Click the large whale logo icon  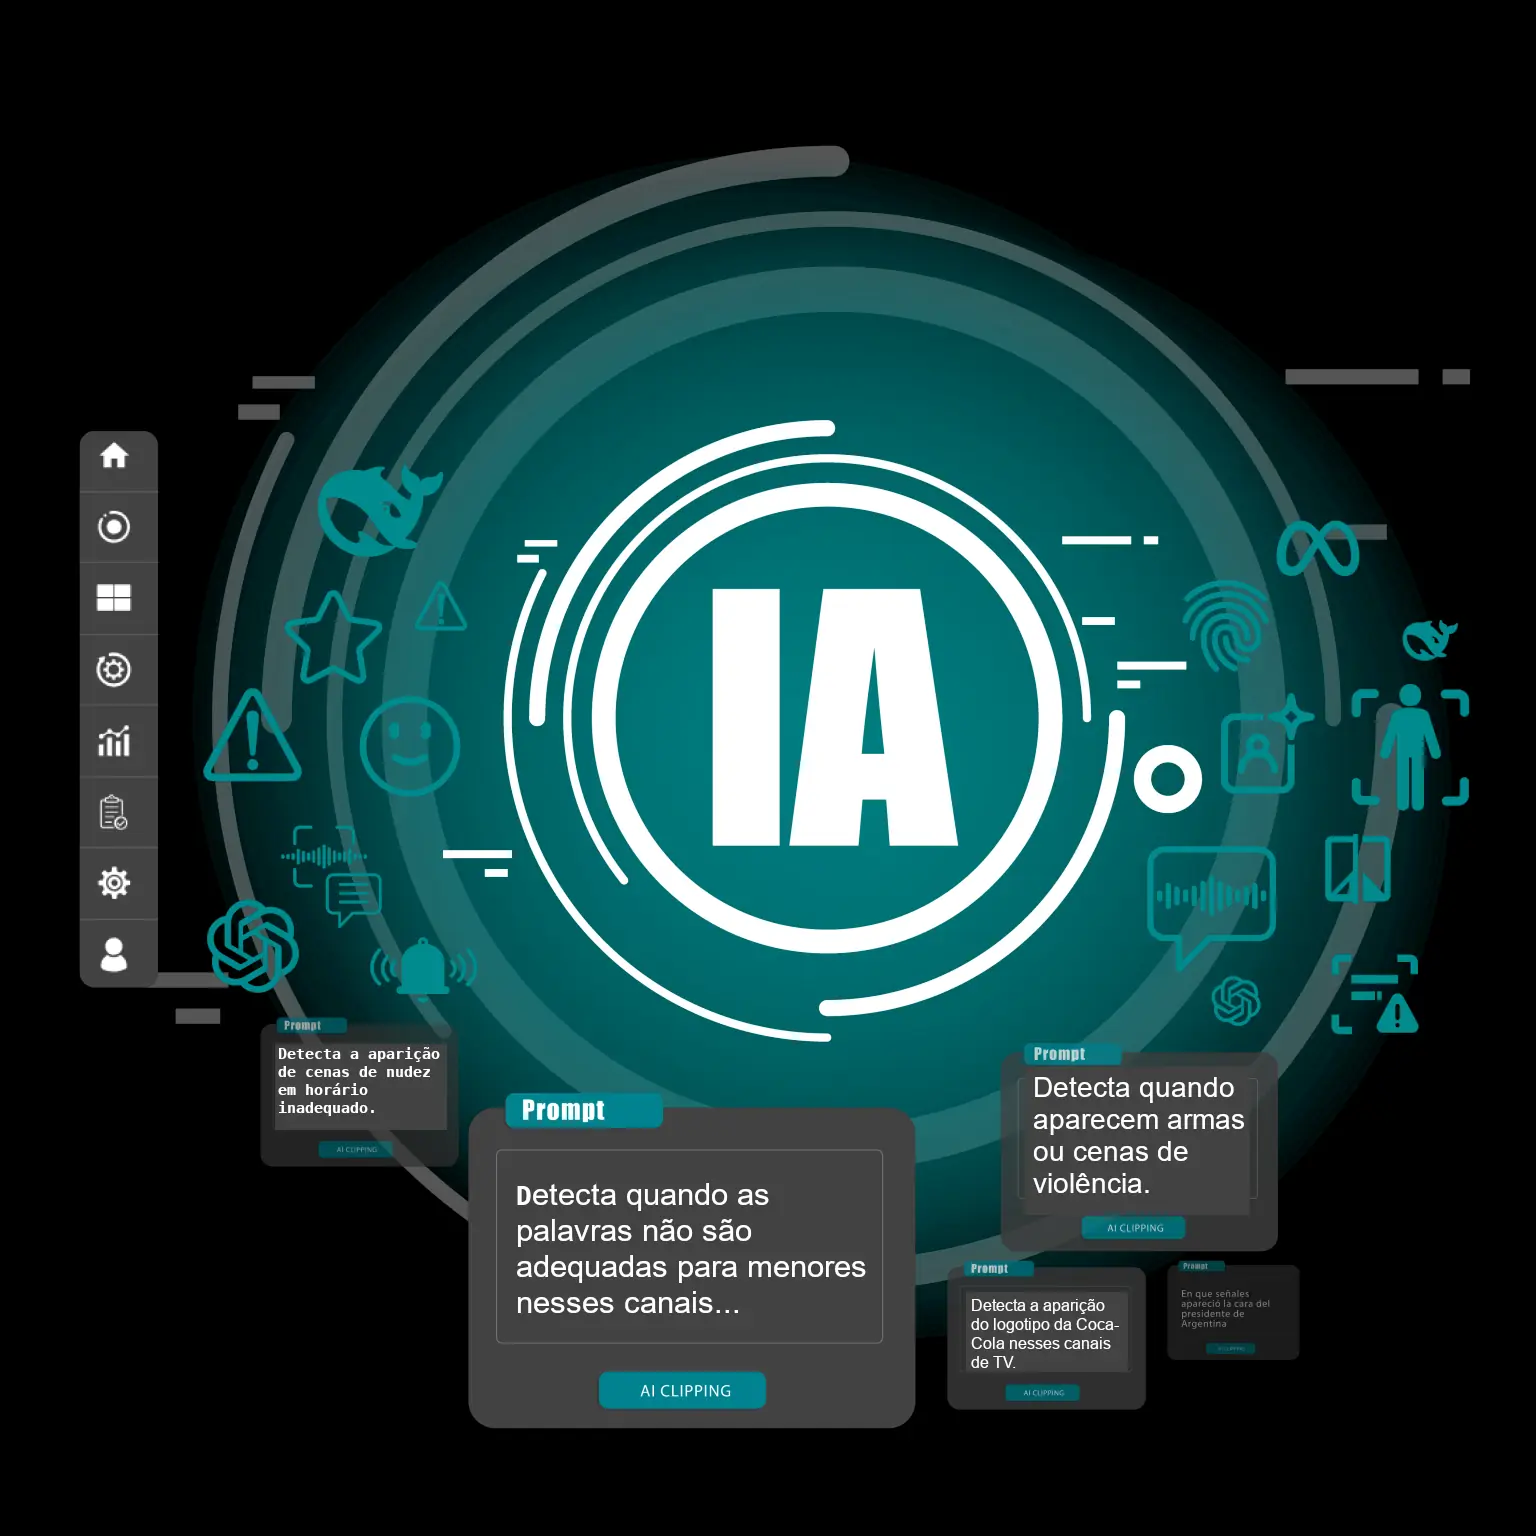coord(375,510)
